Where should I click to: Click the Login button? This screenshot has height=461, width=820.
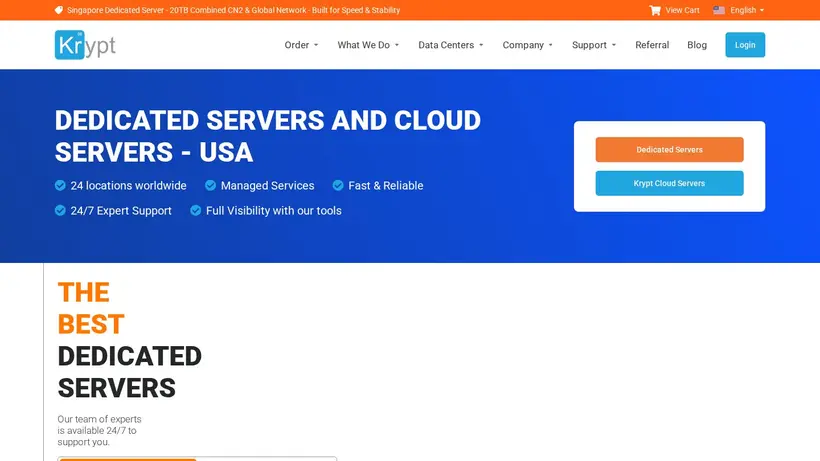745,45
